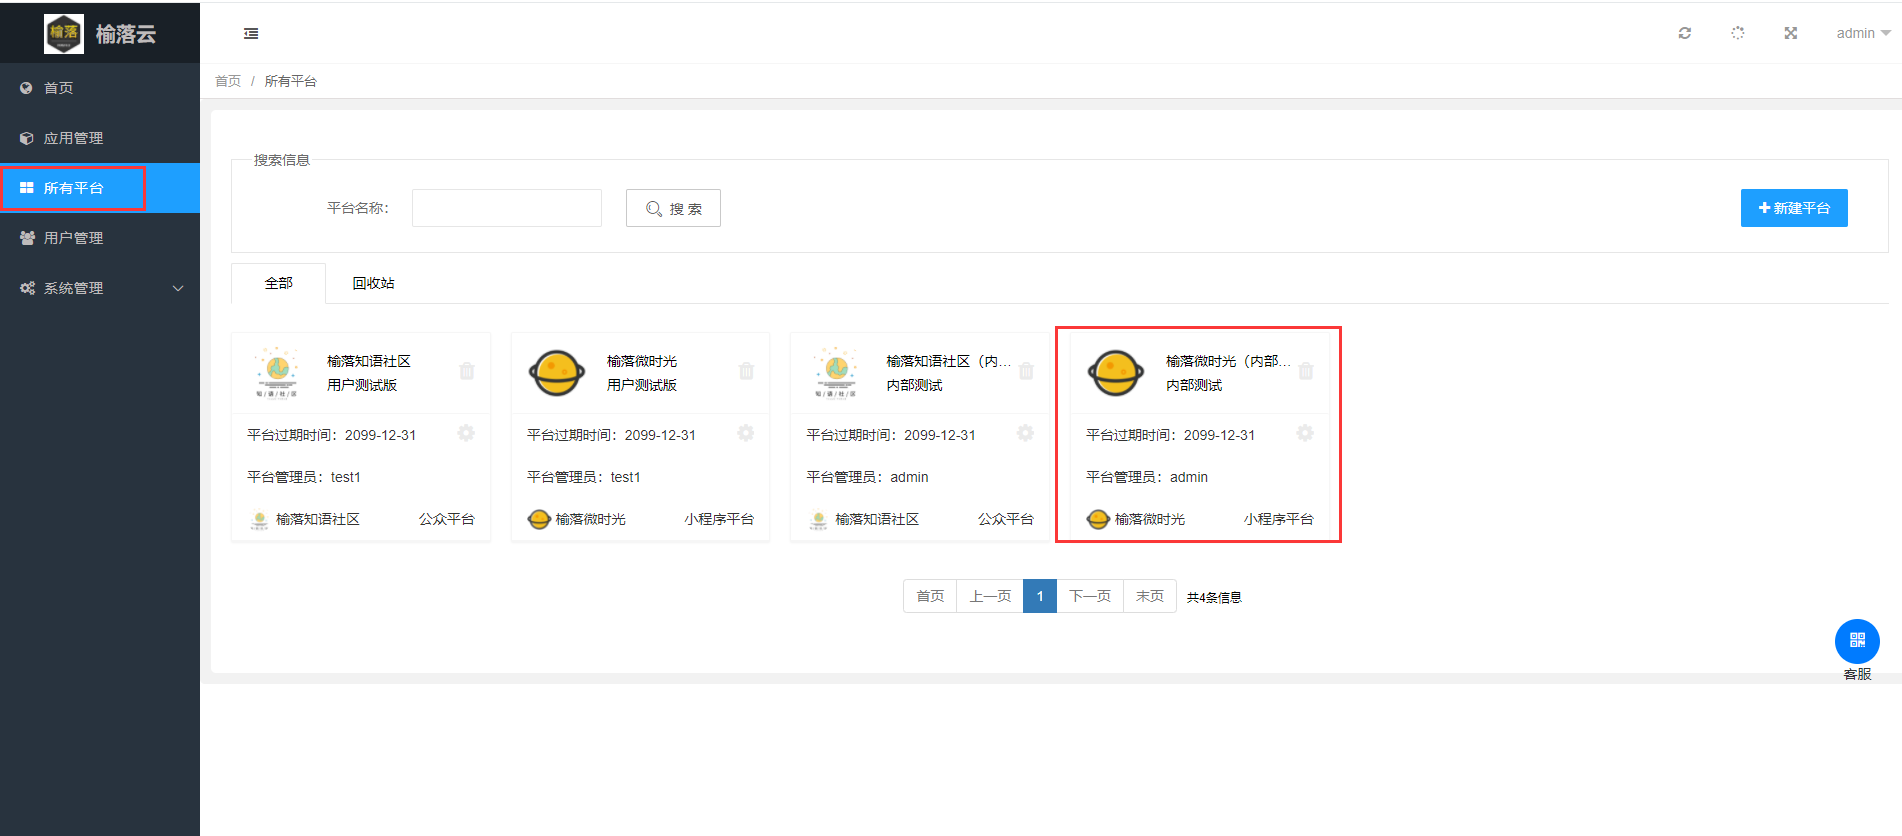Open settings gear of 榆落微时光 用户测试版 card
The height and width of the screenshot is (836, 1902).
pyautogui.click(x=746, y=433)
